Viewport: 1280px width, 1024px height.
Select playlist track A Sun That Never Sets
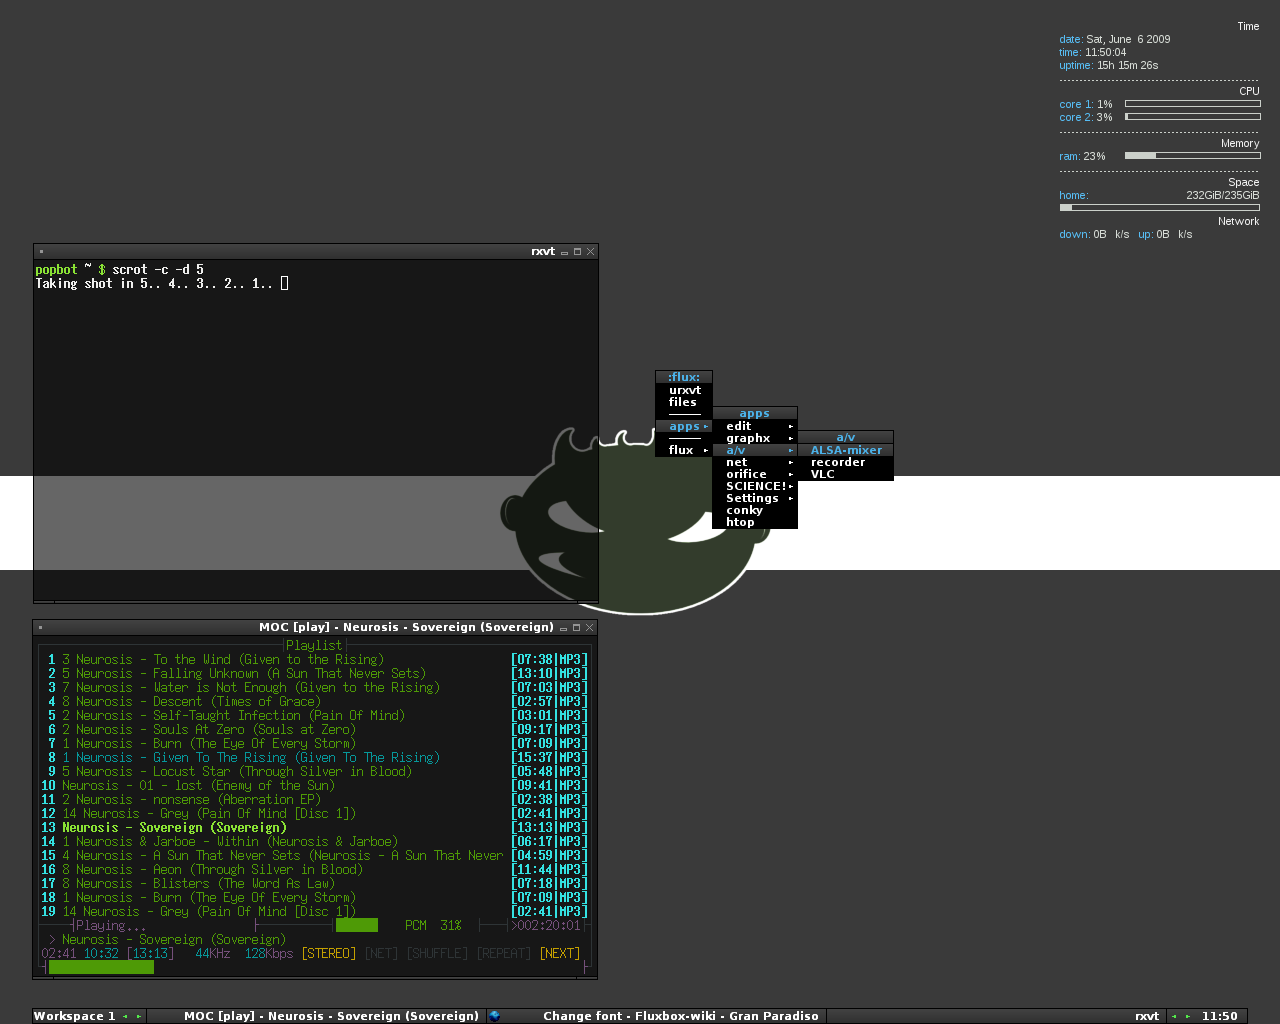(x=315, y=855)
